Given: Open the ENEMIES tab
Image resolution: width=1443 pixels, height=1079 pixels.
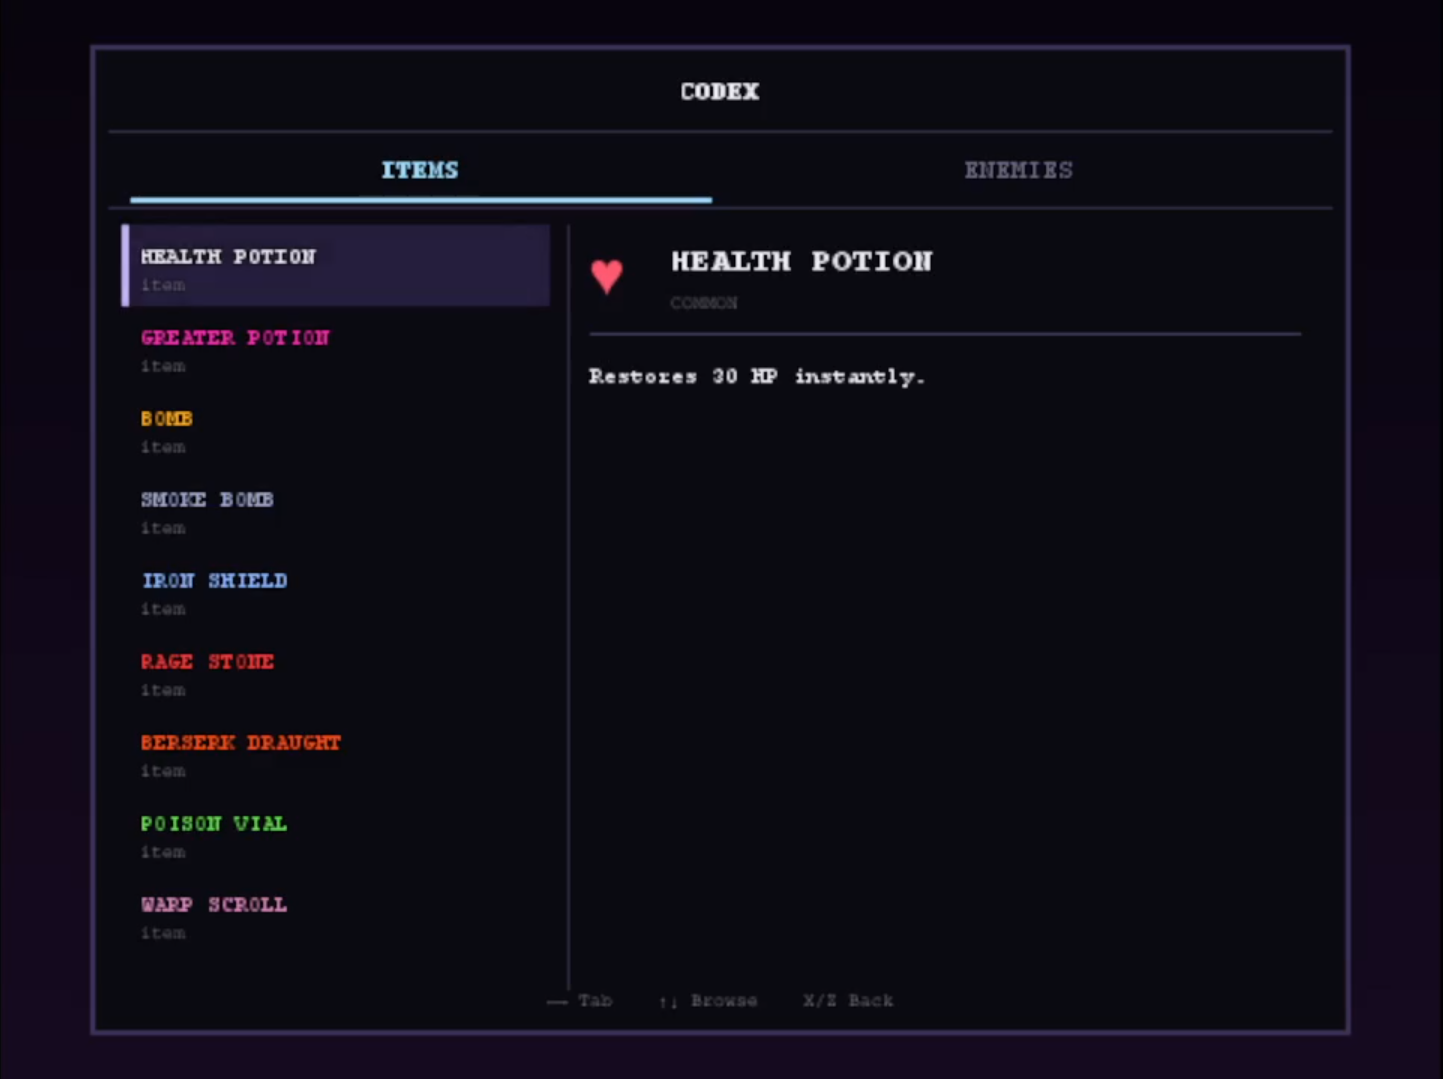Looking at the screenshot, I should coord(1018,170).
